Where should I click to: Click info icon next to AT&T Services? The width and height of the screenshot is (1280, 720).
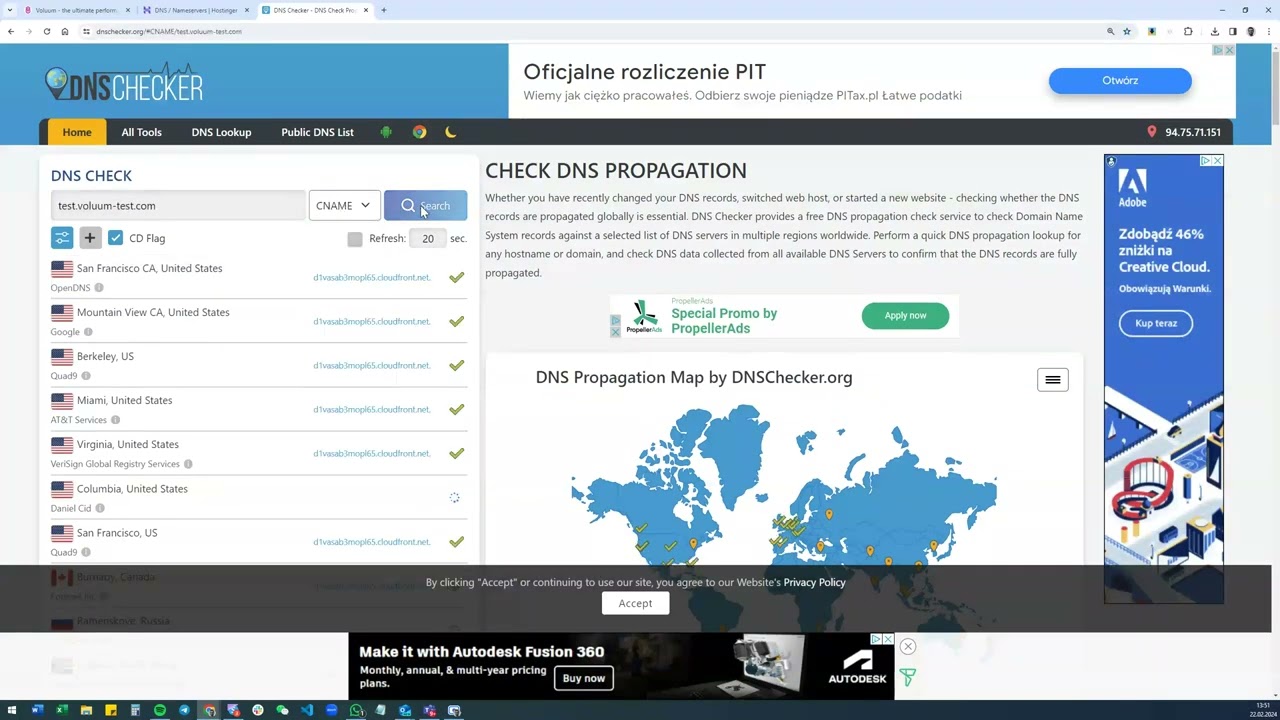pos(115,420)
